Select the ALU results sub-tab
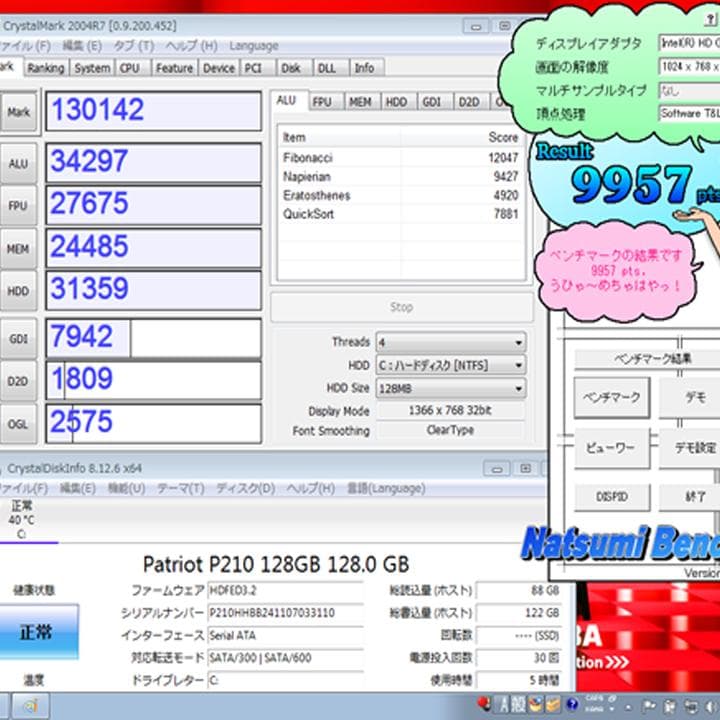The width and height of the screenshot is (720, 720). pos(288,101)
